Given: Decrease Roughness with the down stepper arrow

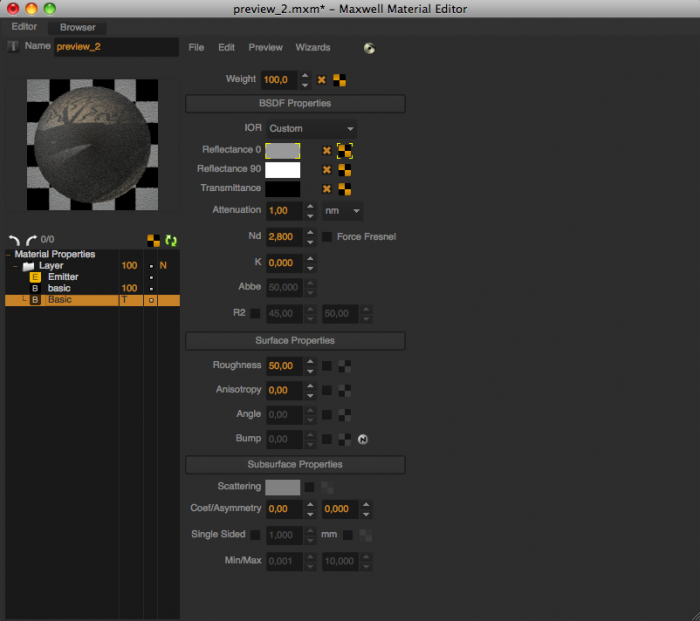Looking at the screenshot, I should coord(310,371).
